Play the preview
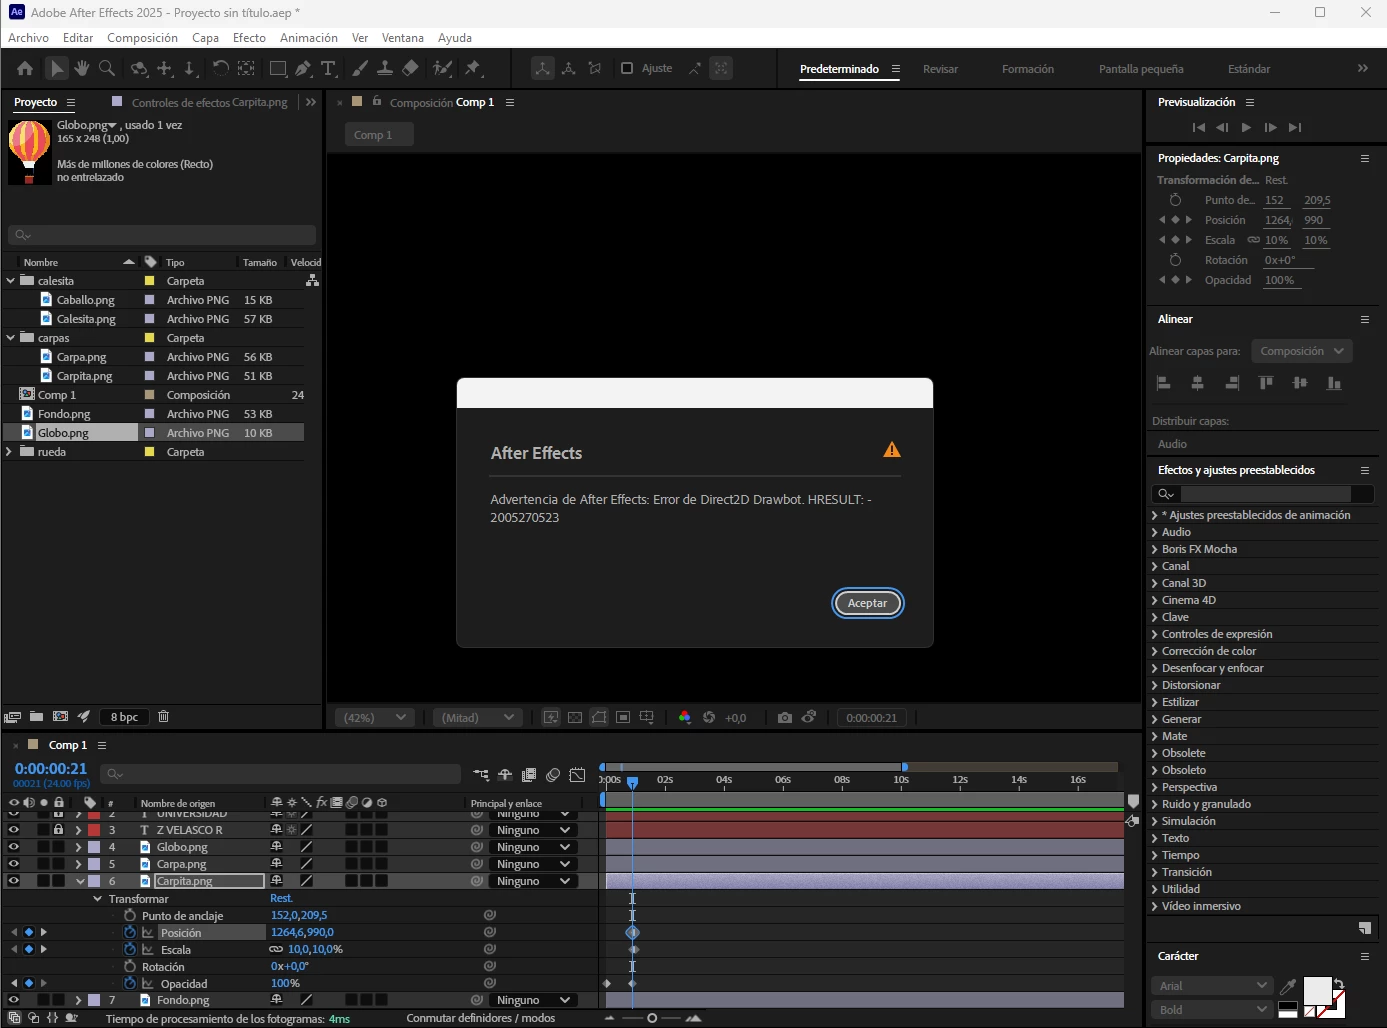The height and width of the screenshot is (1028, 1387). tap(1246, 127)
